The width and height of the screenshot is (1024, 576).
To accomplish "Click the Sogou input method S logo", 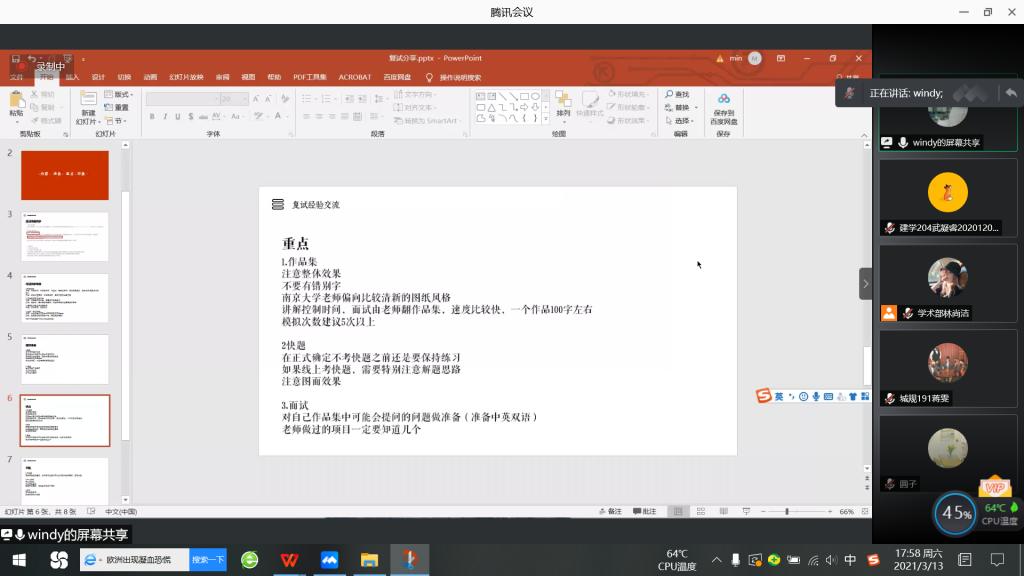I will tap(763, 397).
